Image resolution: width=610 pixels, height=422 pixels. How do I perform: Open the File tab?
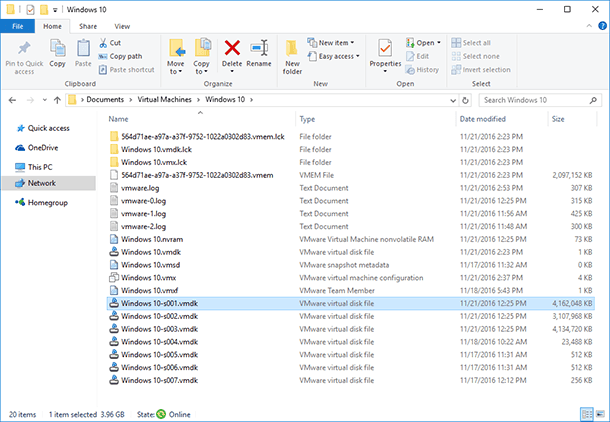click(18, 26)
